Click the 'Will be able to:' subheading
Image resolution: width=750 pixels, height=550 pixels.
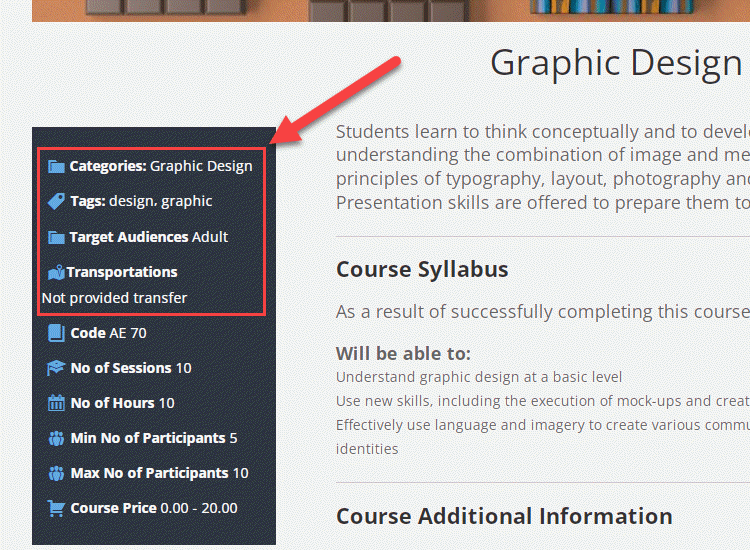403,354
